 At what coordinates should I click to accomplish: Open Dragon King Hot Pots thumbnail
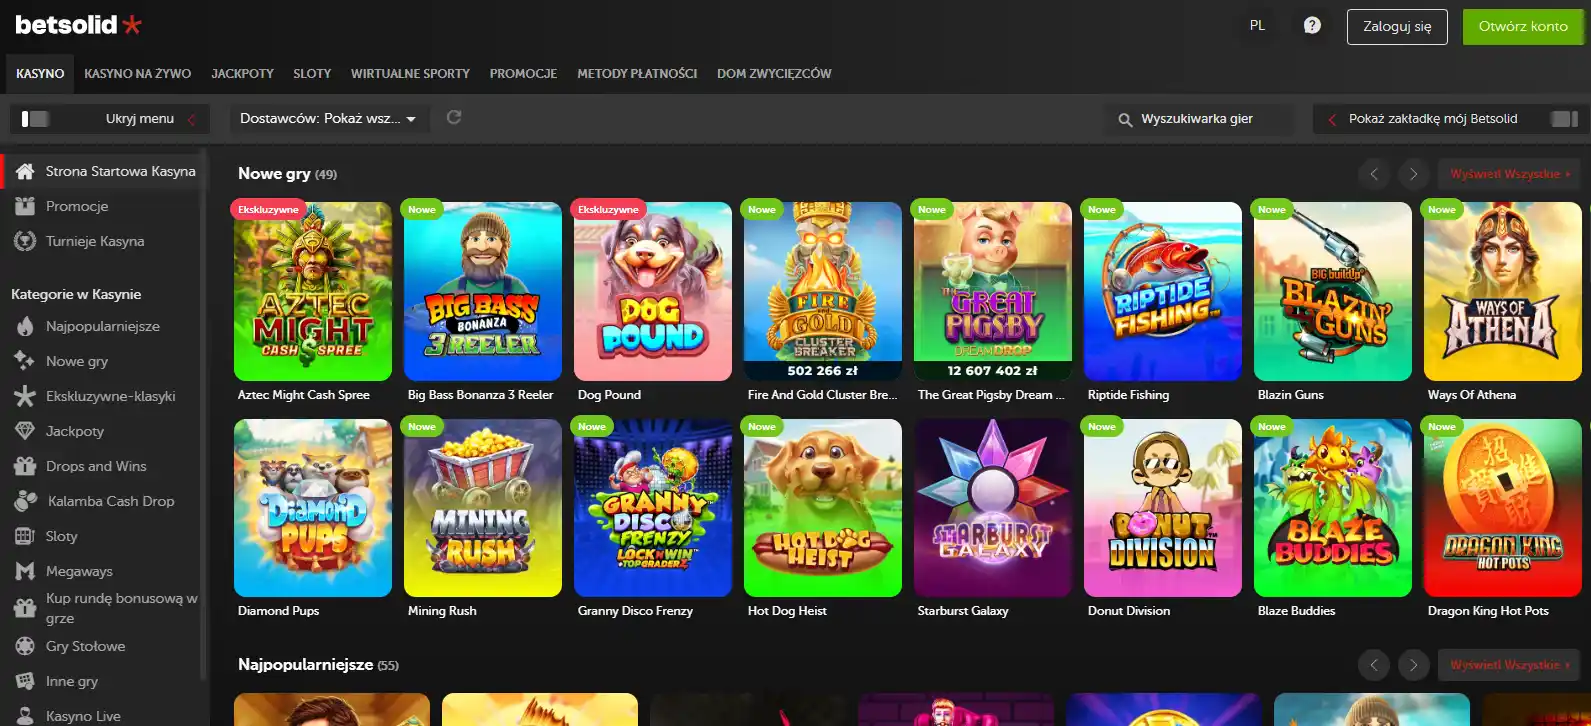tap(1503, 508)
